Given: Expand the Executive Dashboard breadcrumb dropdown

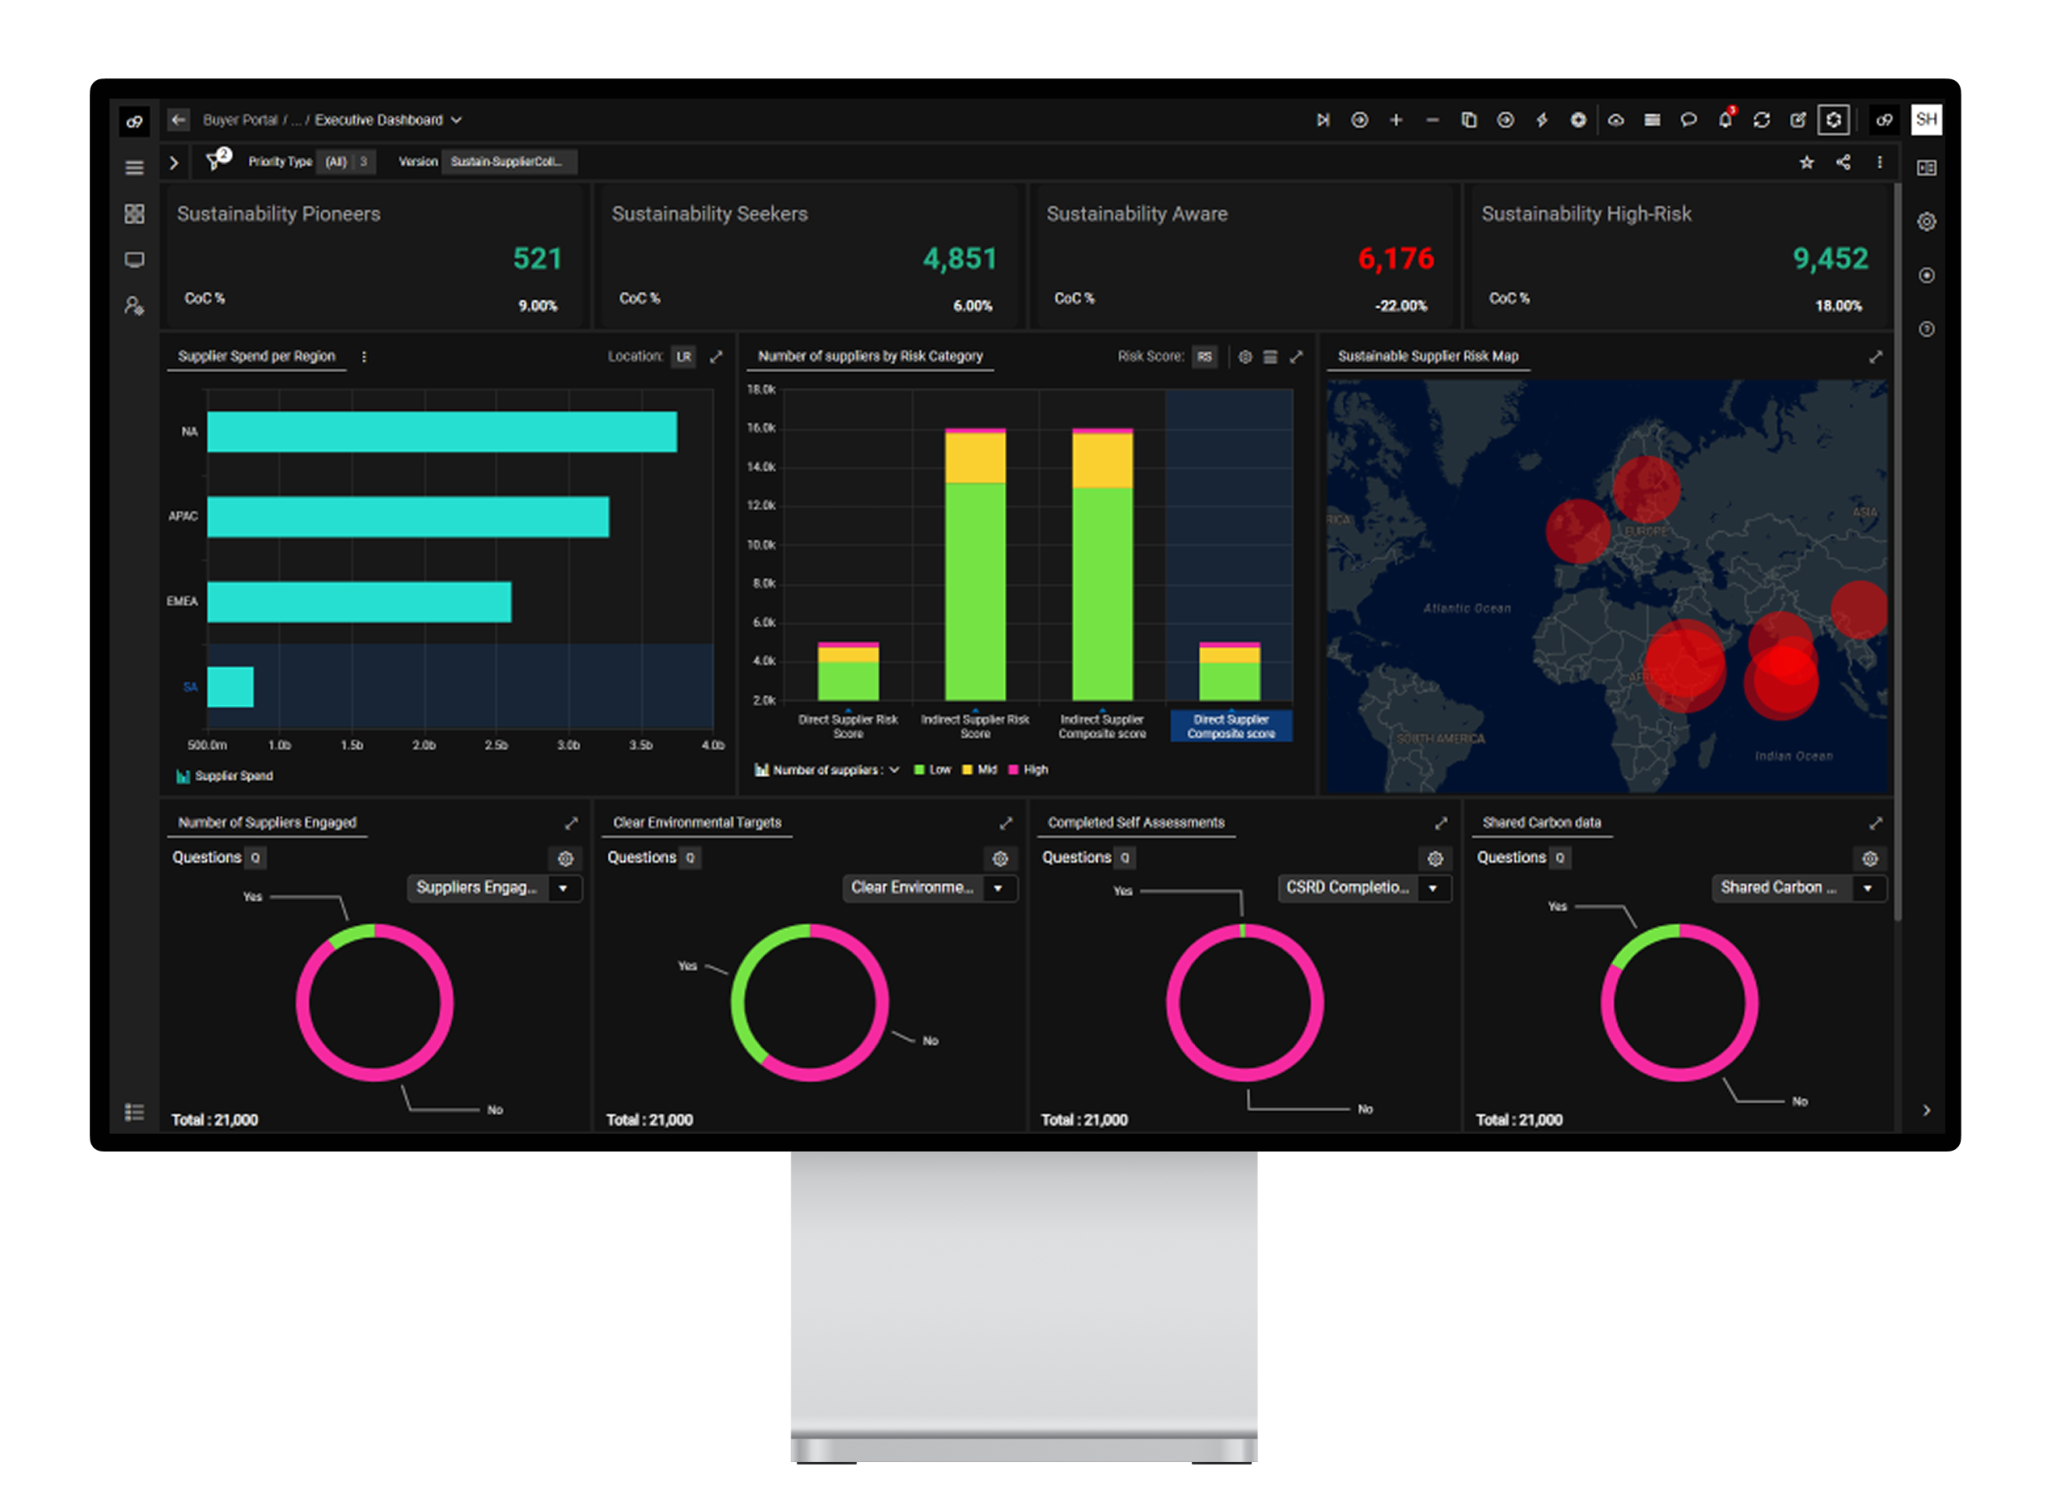Looking at the screenshot, I should tap(456, 120).
